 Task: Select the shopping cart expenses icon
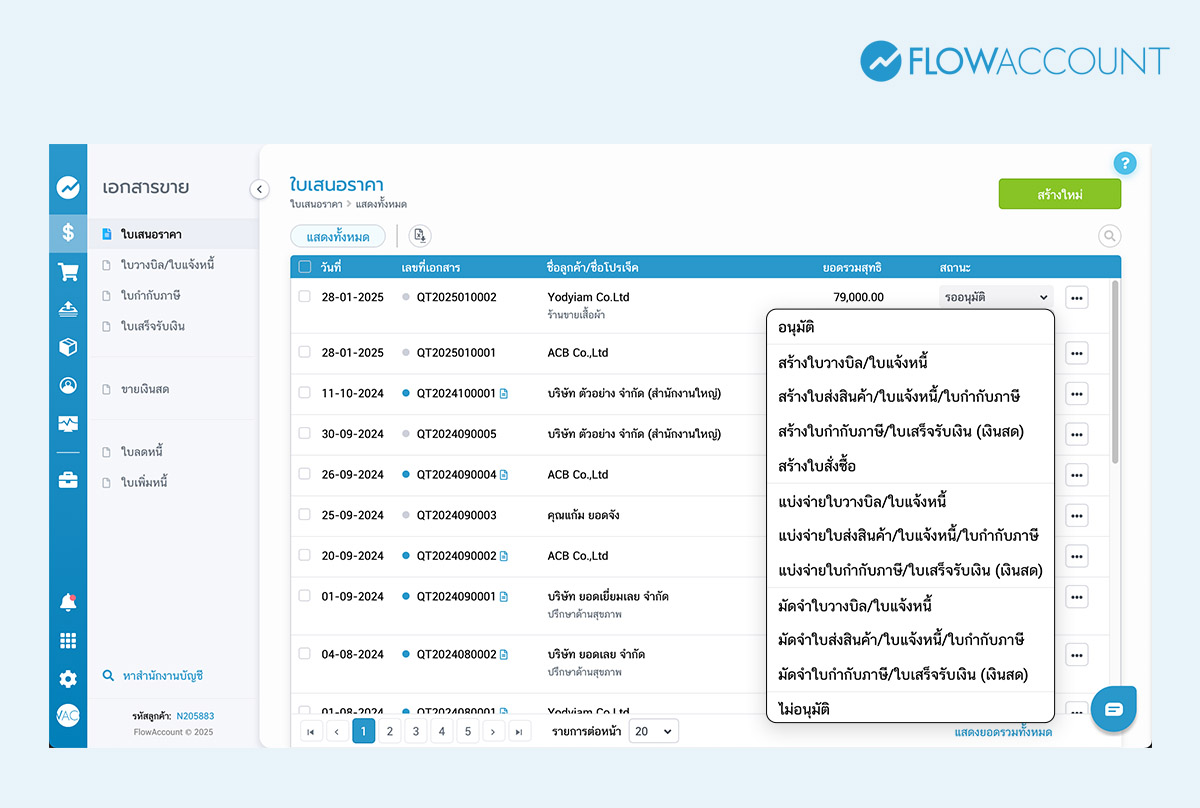tap(67, 271)
